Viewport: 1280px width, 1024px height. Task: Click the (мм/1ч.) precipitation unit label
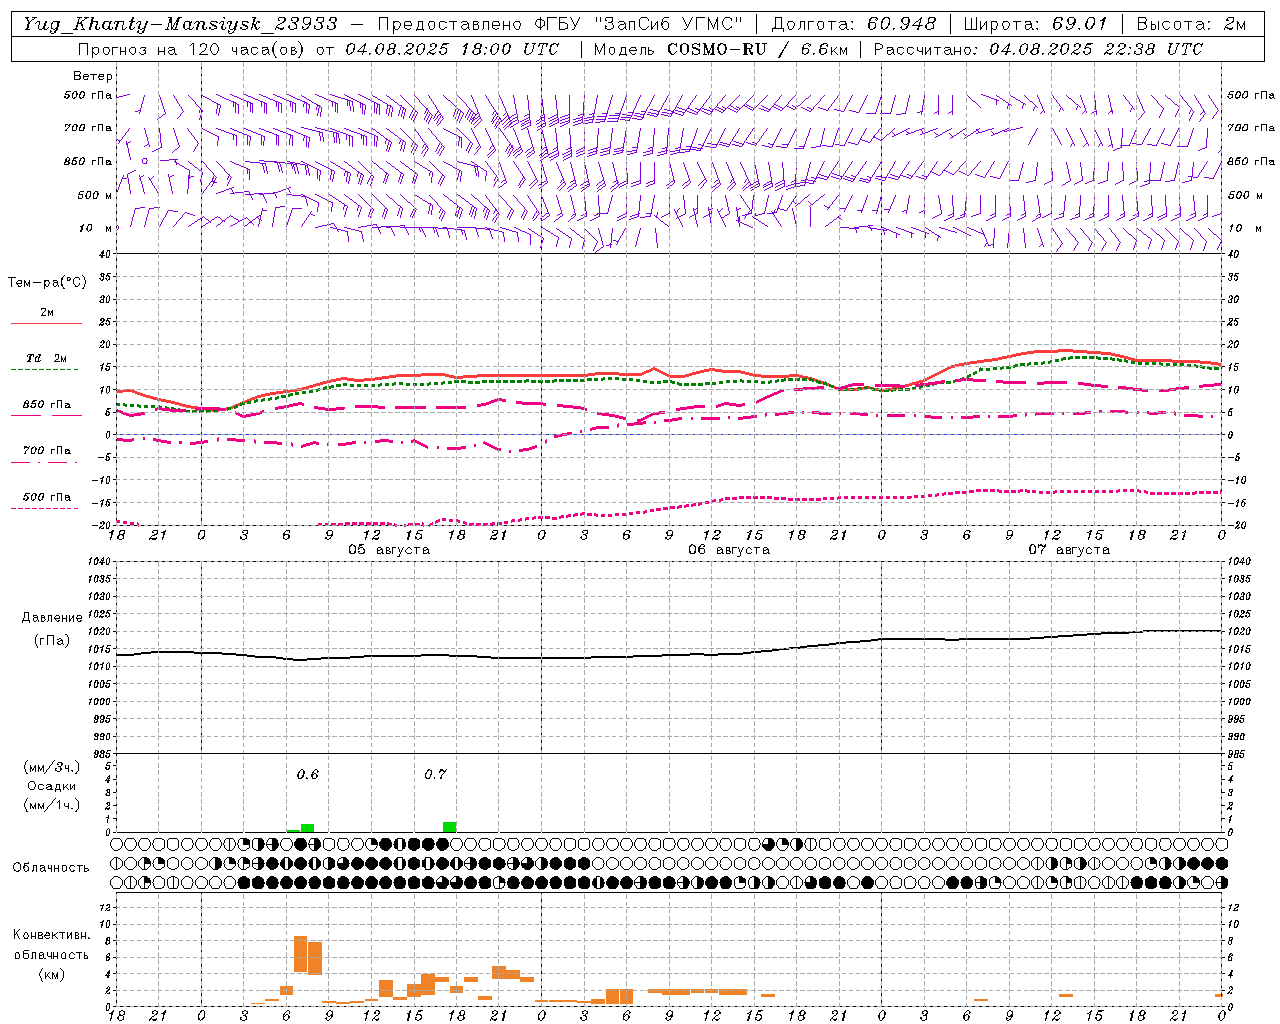(51, 805)
